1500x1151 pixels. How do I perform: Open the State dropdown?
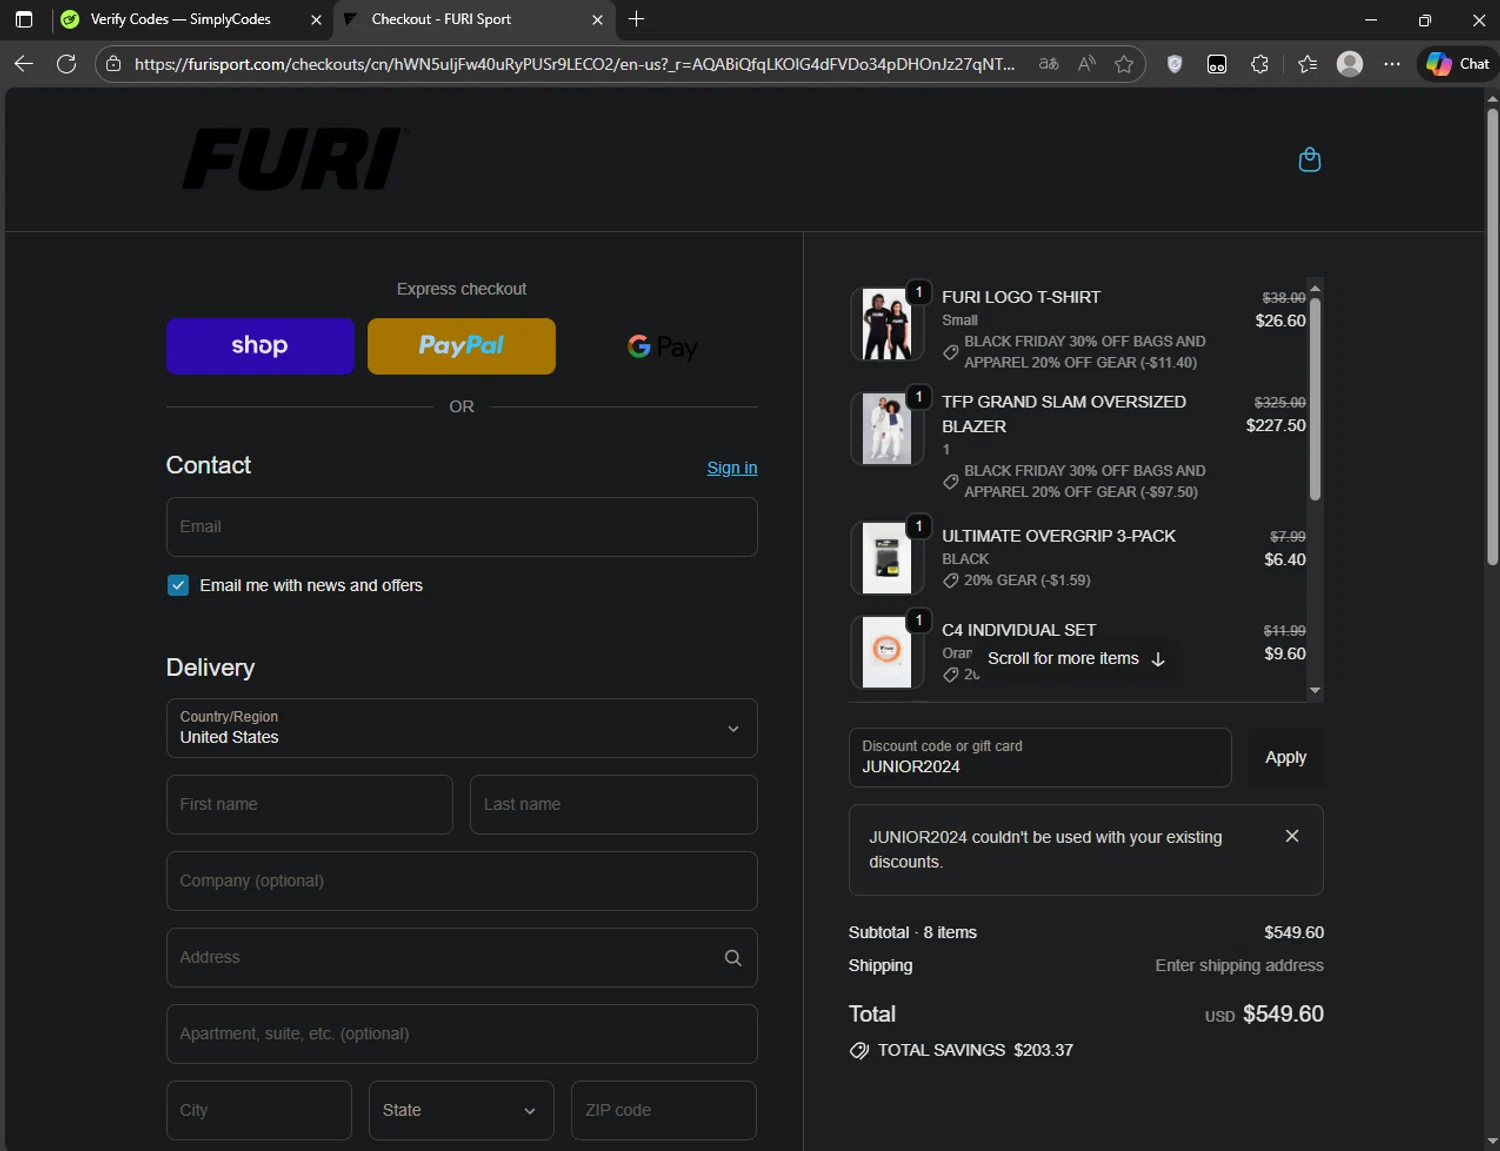461,1110
